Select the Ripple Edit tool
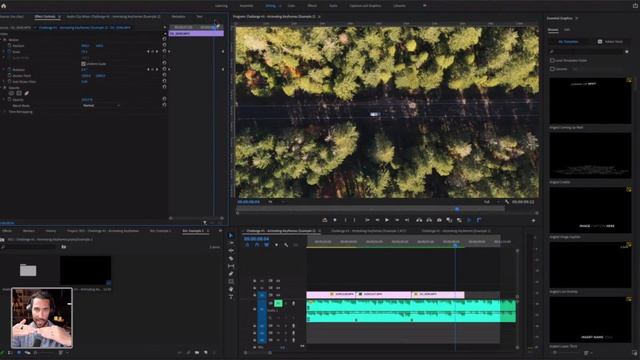 [x=231, y=251]
